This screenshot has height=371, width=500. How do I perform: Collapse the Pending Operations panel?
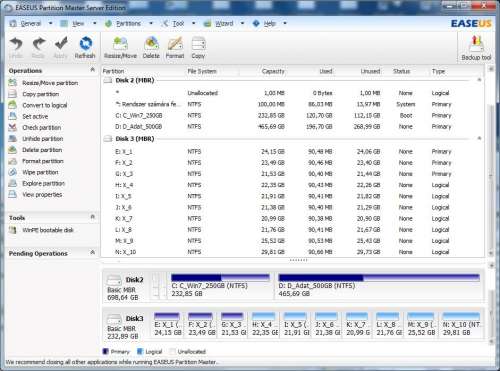[x=93, y=253]
